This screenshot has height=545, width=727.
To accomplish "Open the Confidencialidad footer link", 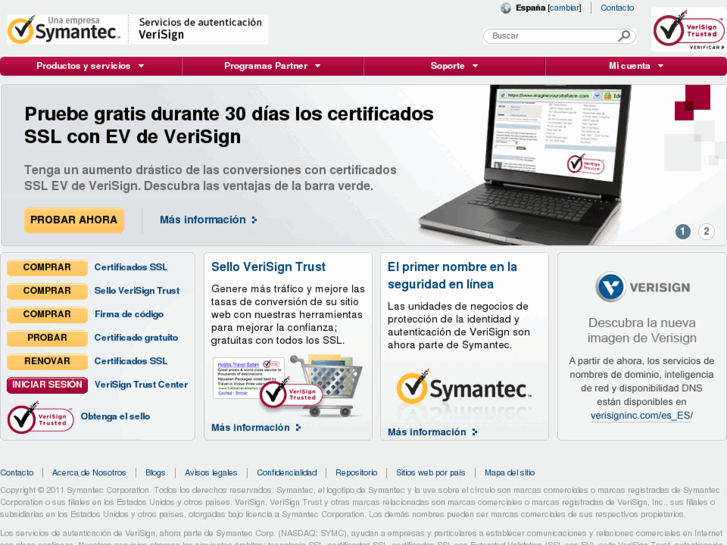I will (x=287, y=473).
